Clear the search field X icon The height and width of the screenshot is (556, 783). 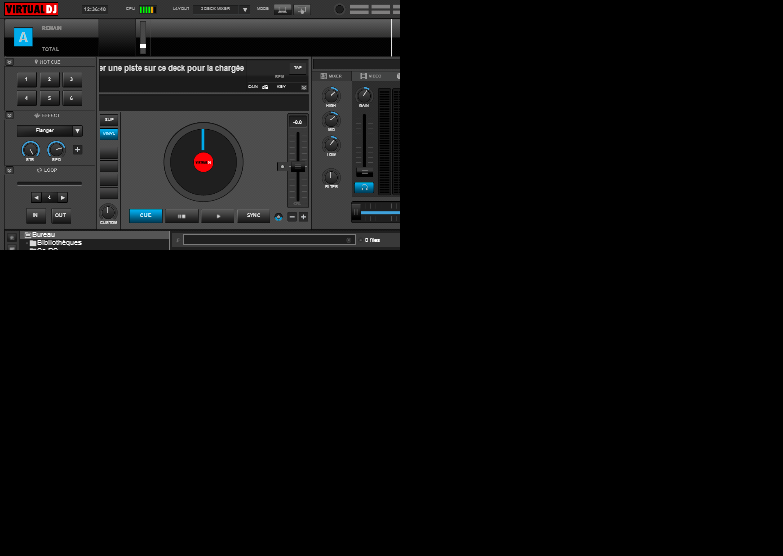tap(349, 240)
